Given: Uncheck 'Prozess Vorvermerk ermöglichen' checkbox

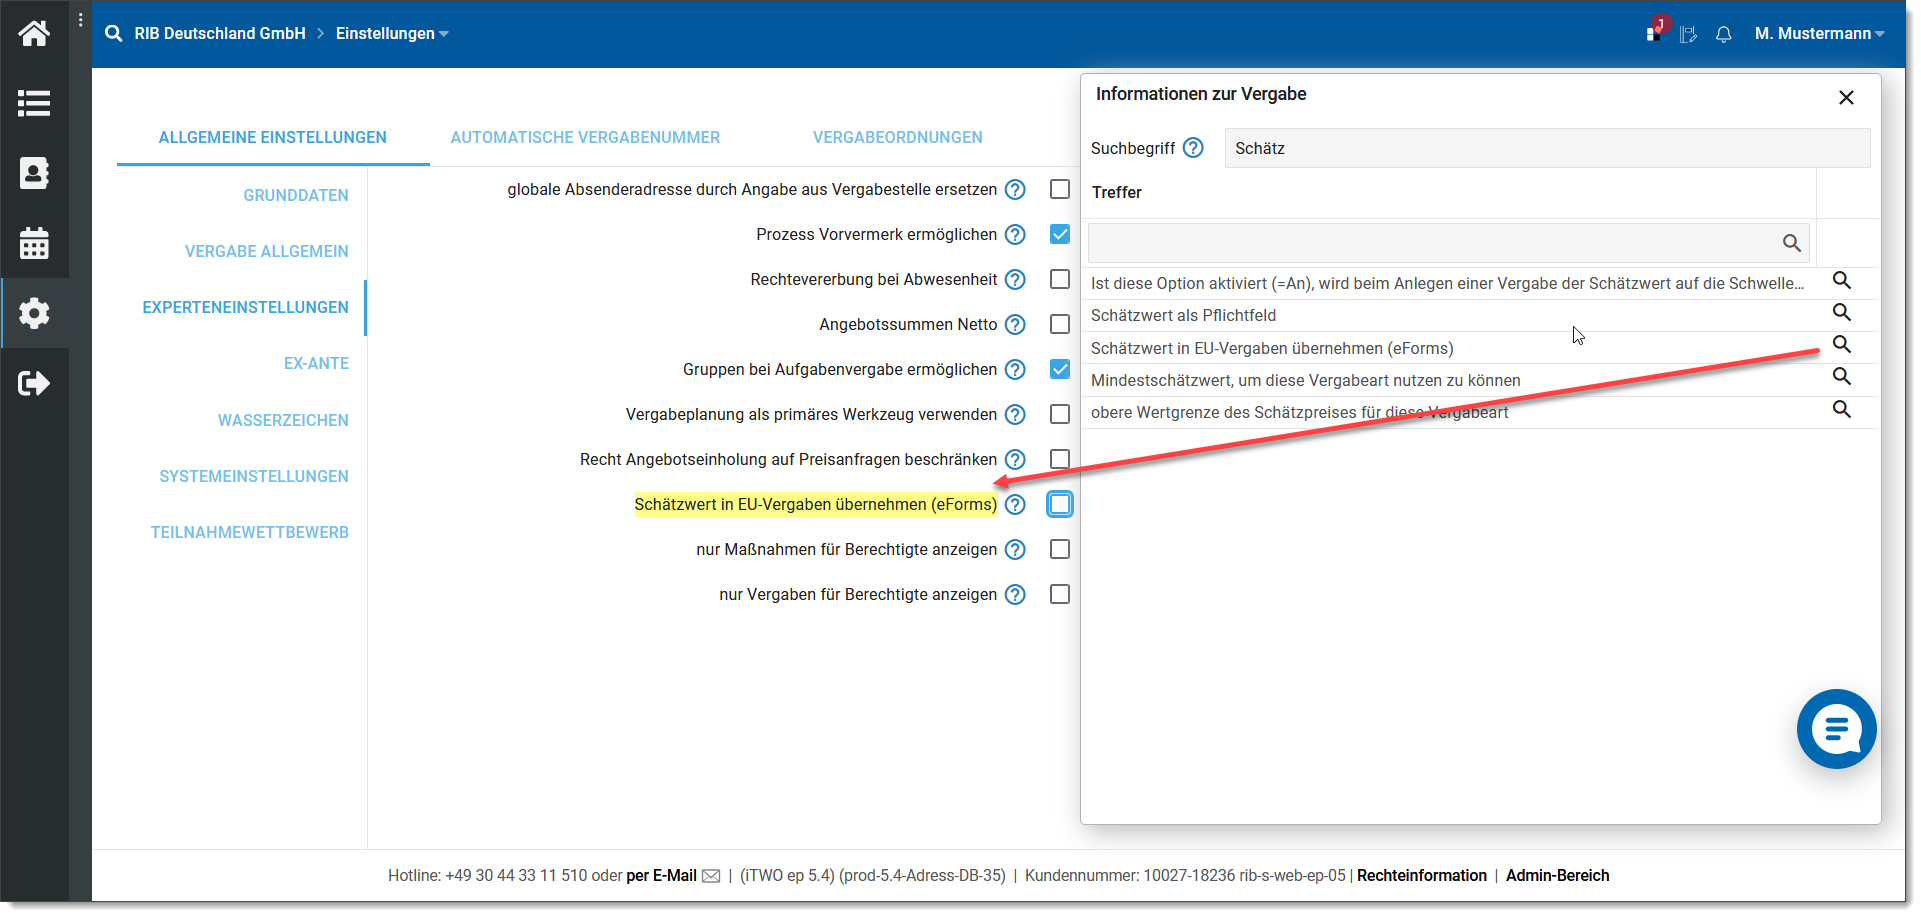Looking at the screenshot, I should 1060,234.
